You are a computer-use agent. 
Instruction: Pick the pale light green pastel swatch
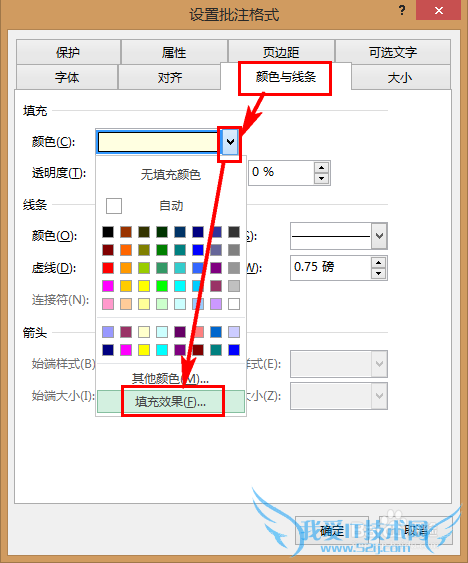[162, 304]
